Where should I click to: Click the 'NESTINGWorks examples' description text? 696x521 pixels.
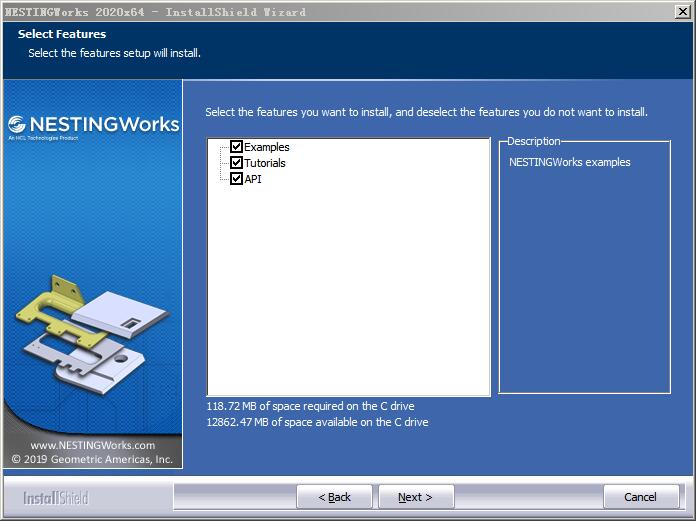point(569,162)
